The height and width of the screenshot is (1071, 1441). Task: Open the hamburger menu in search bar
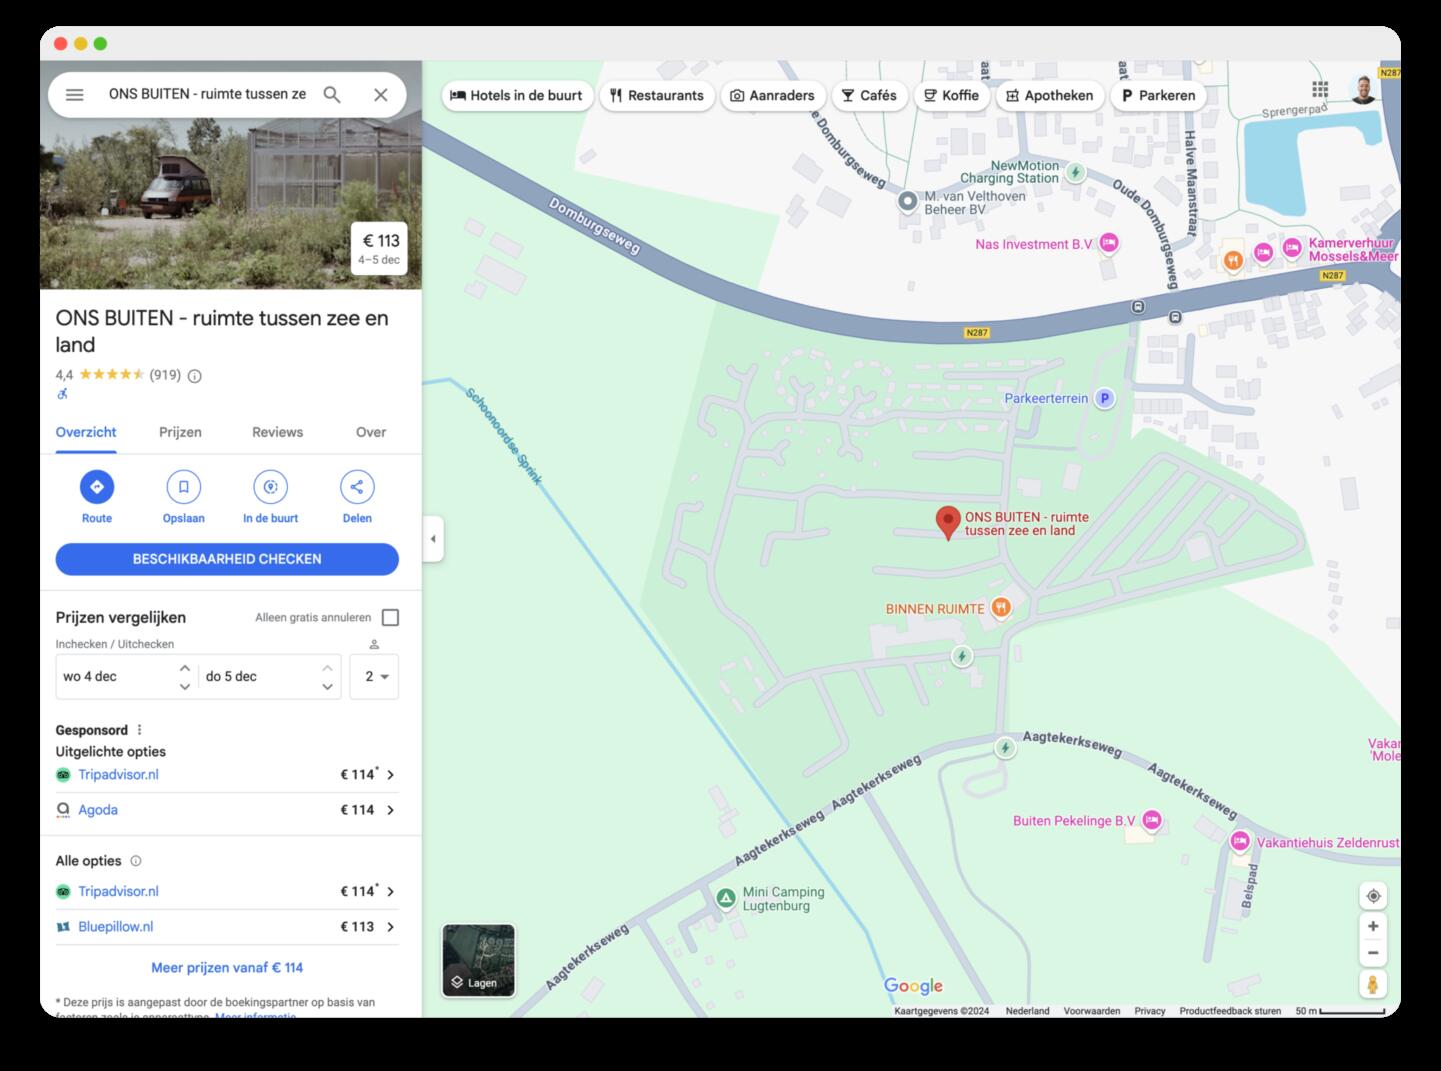coord(75,95)
